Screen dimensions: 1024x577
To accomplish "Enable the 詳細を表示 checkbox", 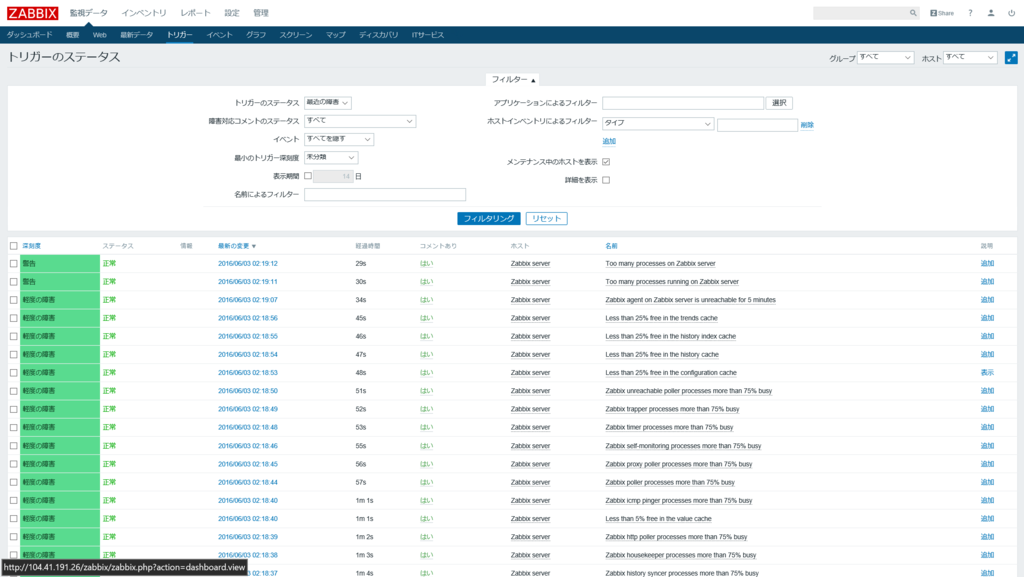I will pos(606,179).
